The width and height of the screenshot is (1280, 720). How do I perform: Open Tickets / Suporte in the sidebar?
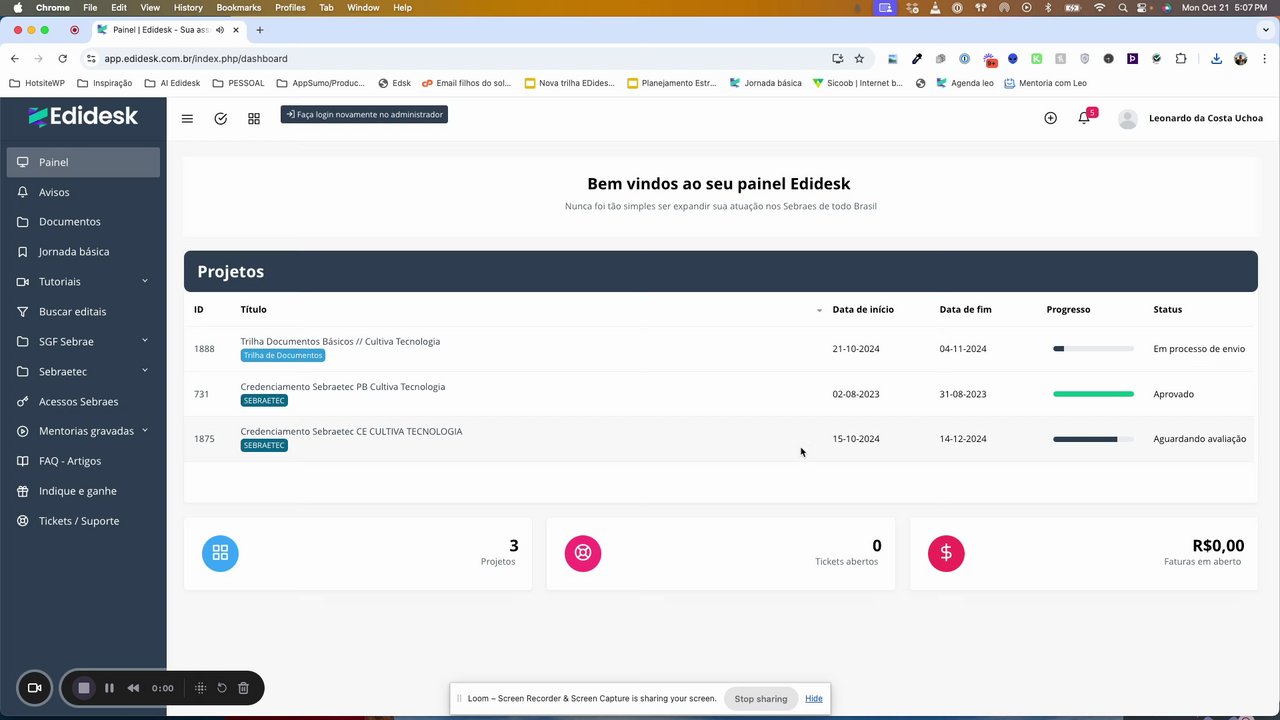pos(83,521)
